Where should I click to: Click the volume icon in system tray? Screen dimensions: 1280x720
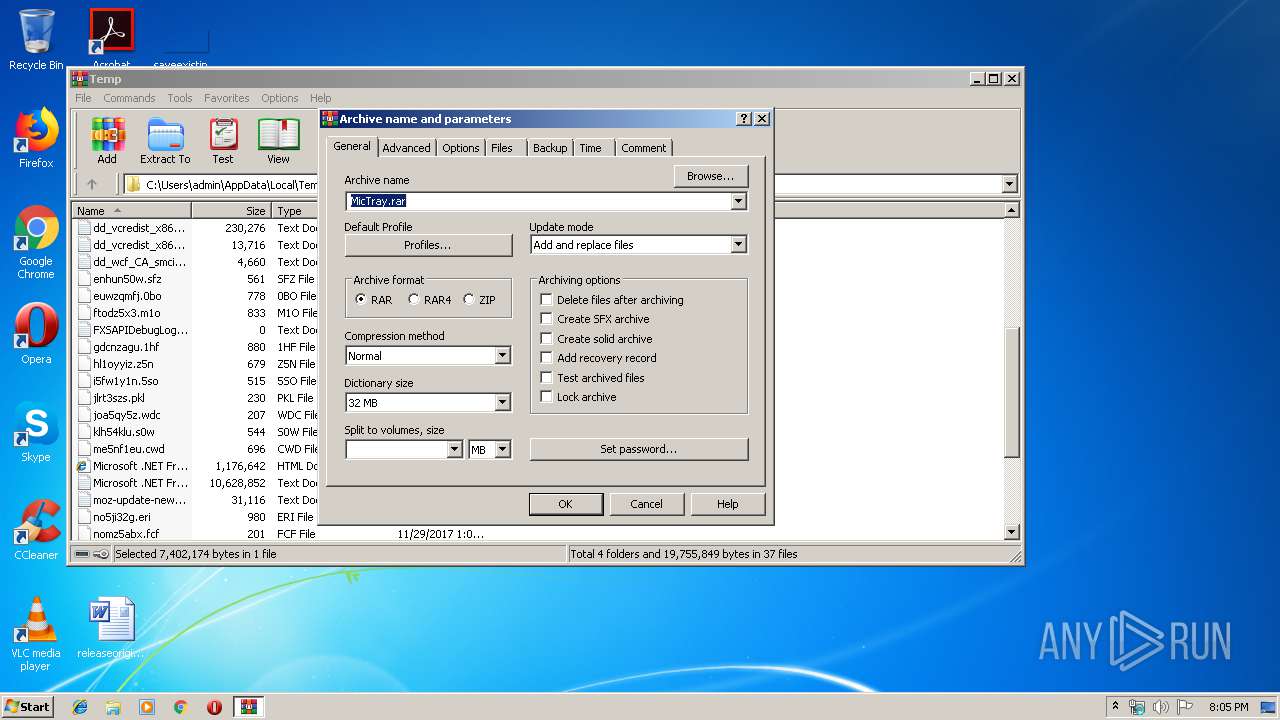coord(1161,707)
